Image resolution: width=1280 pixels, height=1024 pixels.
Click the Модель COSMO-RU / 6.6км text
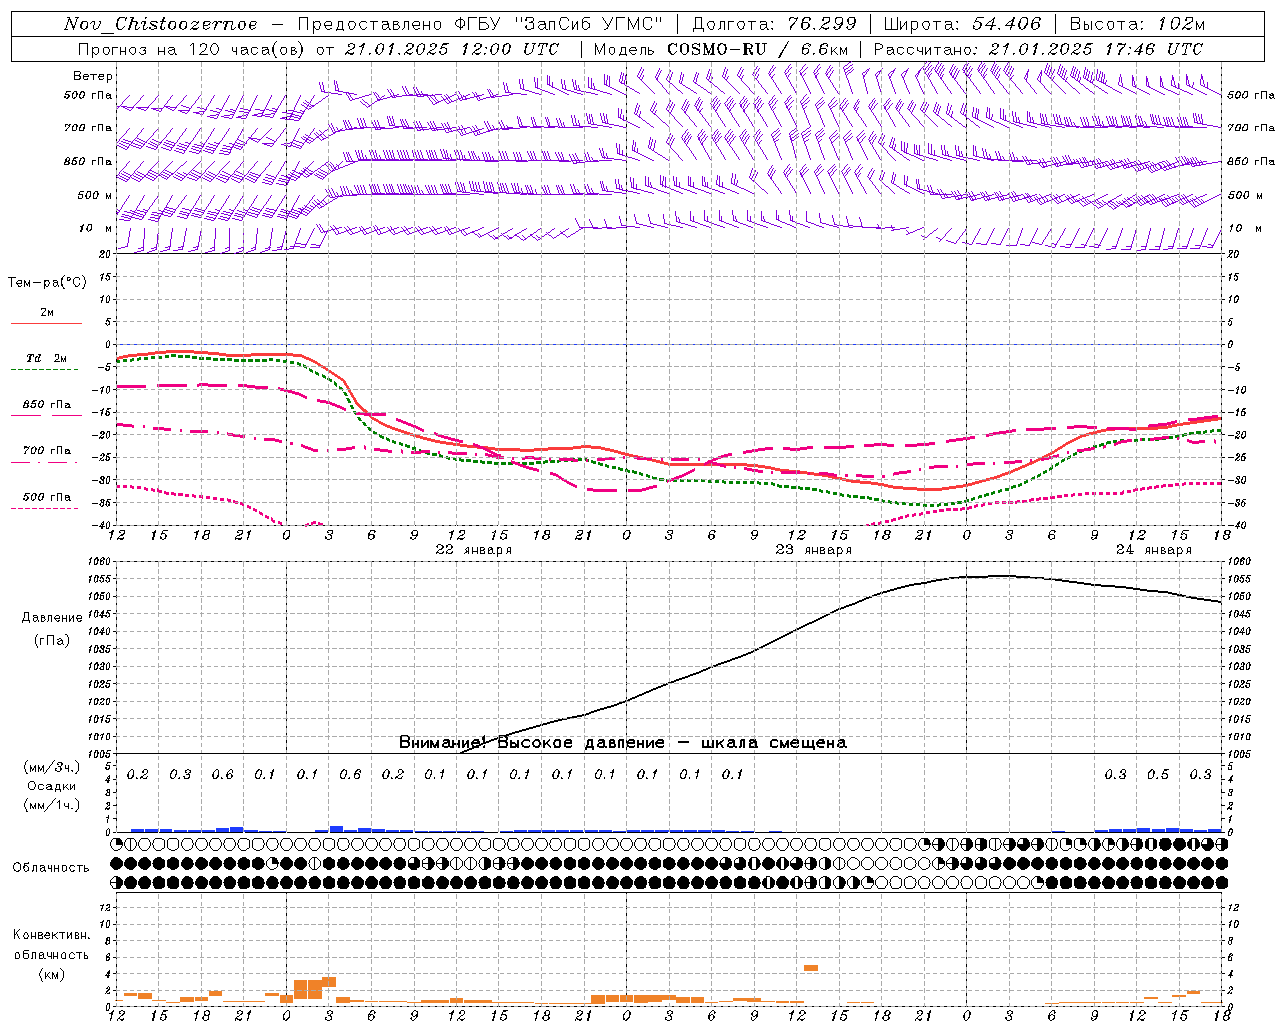[x=721, y=49]
